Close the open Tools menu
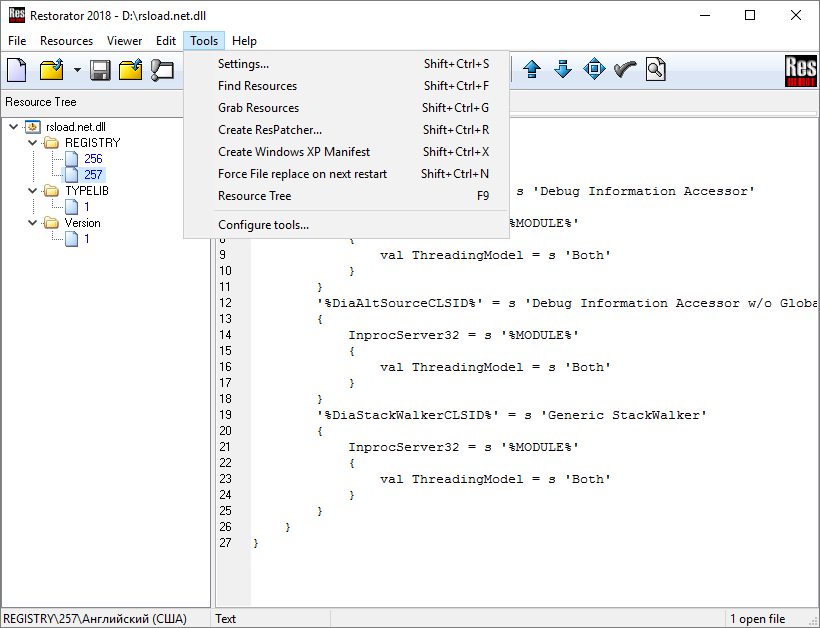This screenshot has height=628, width=820. pyautogui.click(x=204, y=41)
